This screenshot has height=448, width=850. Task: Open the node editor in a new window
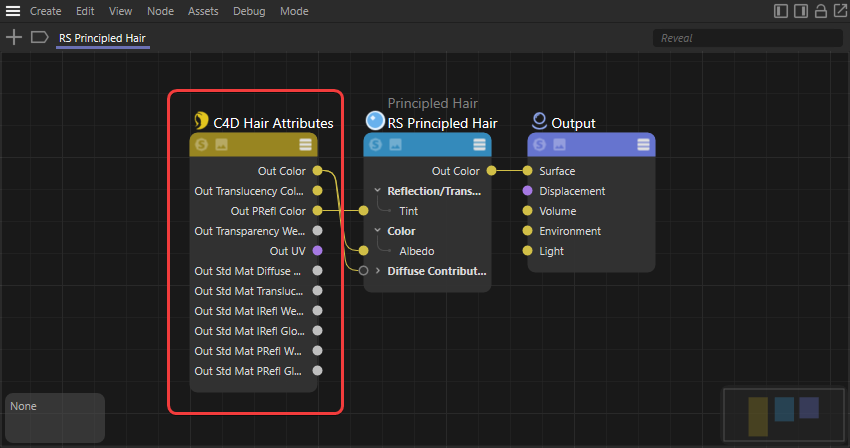click(x=838, y=12)
